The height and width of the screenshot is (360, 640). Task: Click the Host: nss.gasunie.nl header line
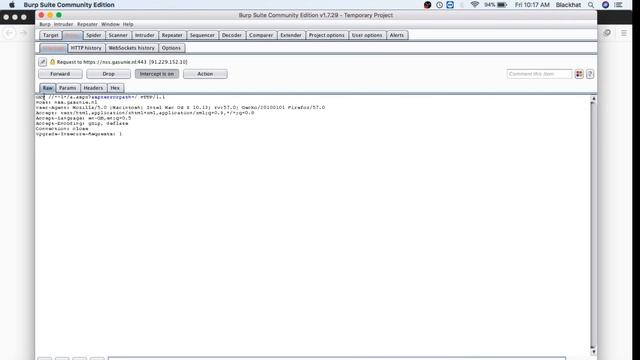point(67,102)
